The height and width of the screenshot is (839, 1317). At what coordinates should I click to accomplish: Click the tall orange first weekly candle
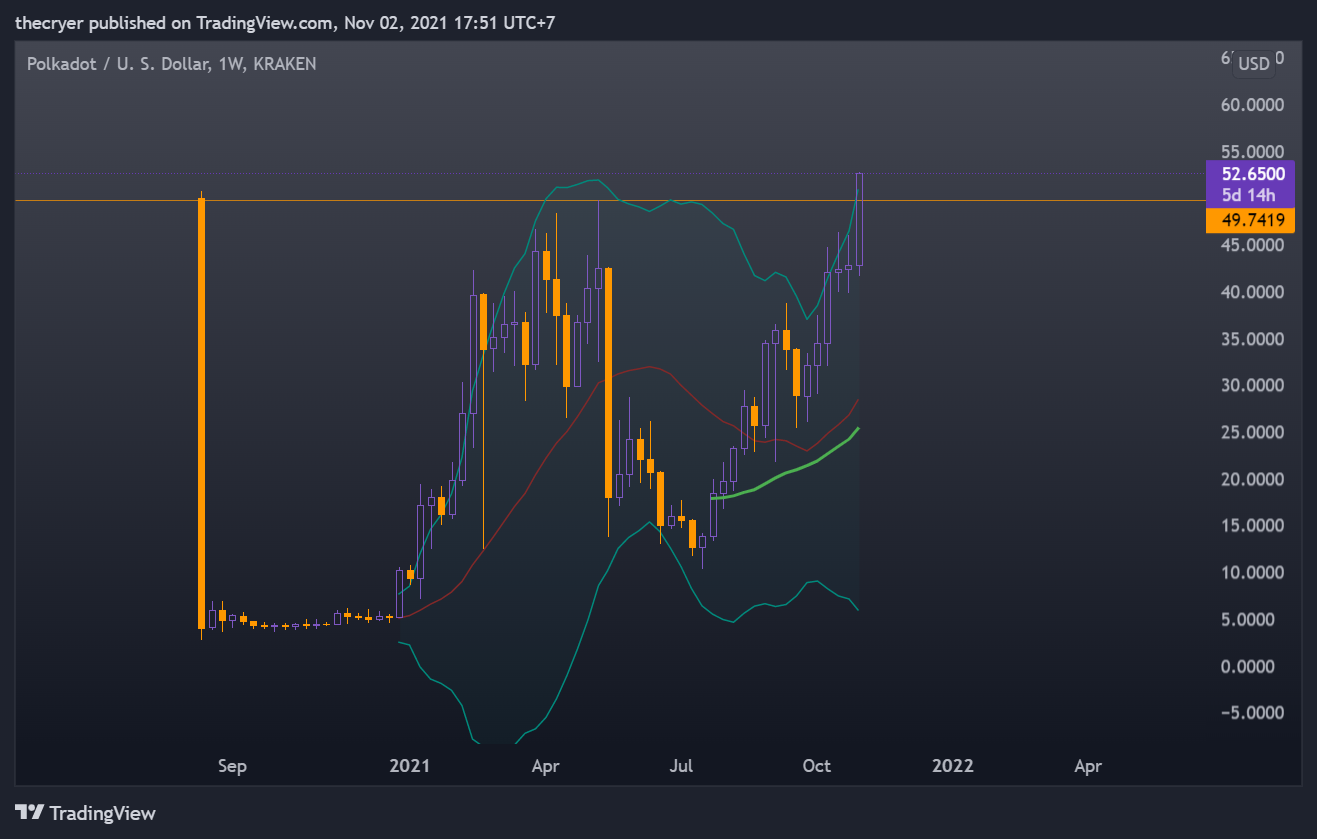(202, 413)
